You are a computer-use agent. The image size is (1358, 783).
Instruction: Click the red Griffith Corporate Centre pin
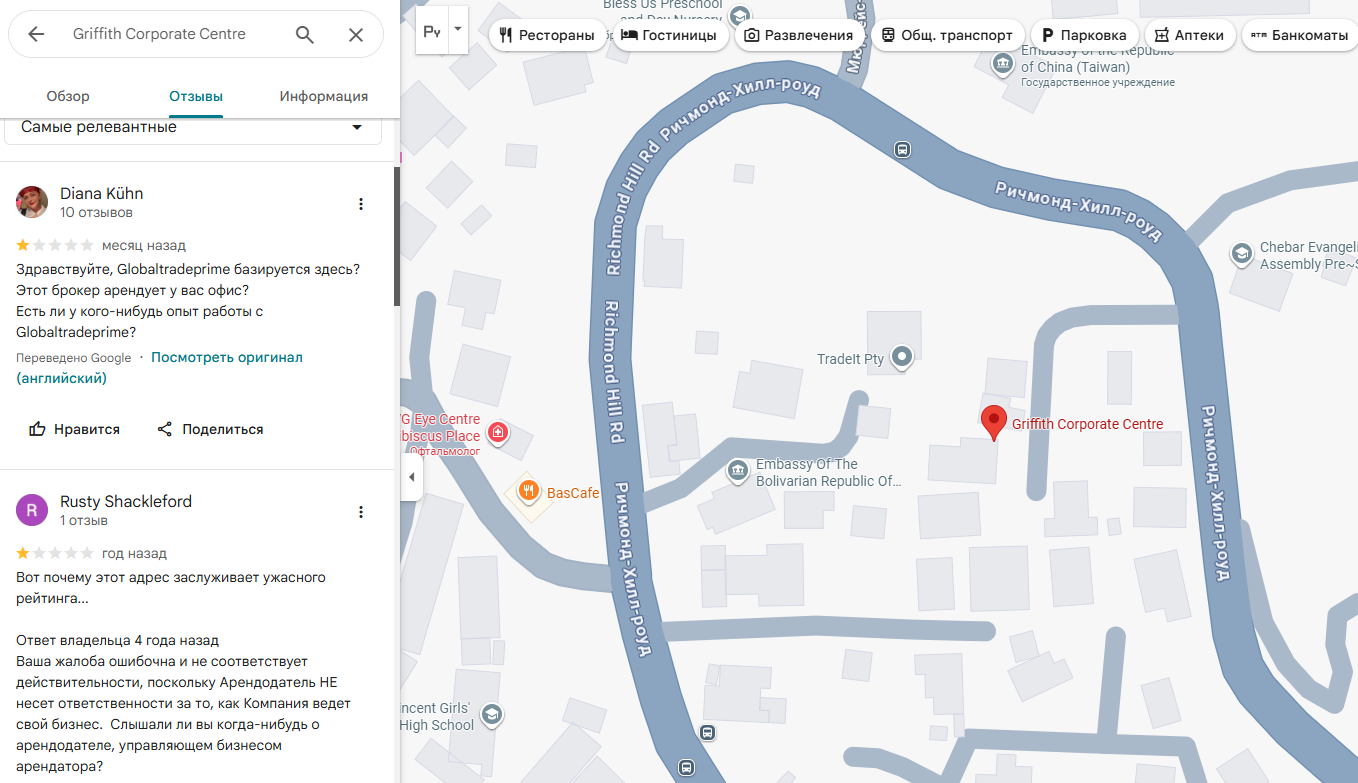[x=992, y=422]
